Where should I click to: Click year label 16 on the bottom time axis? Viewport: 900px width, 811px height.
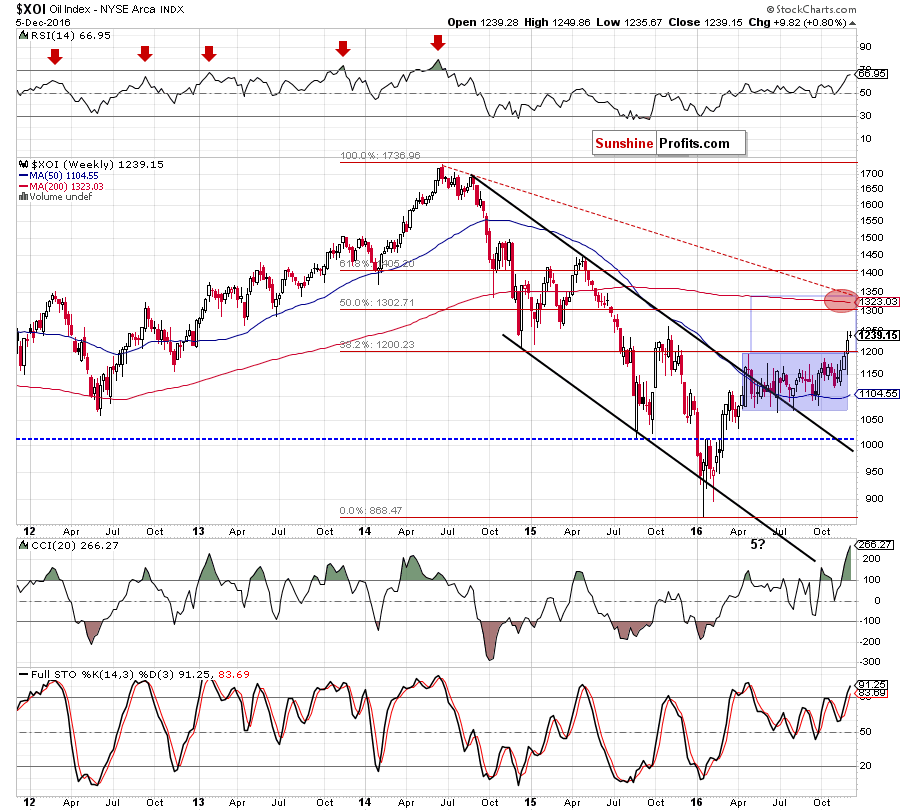tap(696, 802)
